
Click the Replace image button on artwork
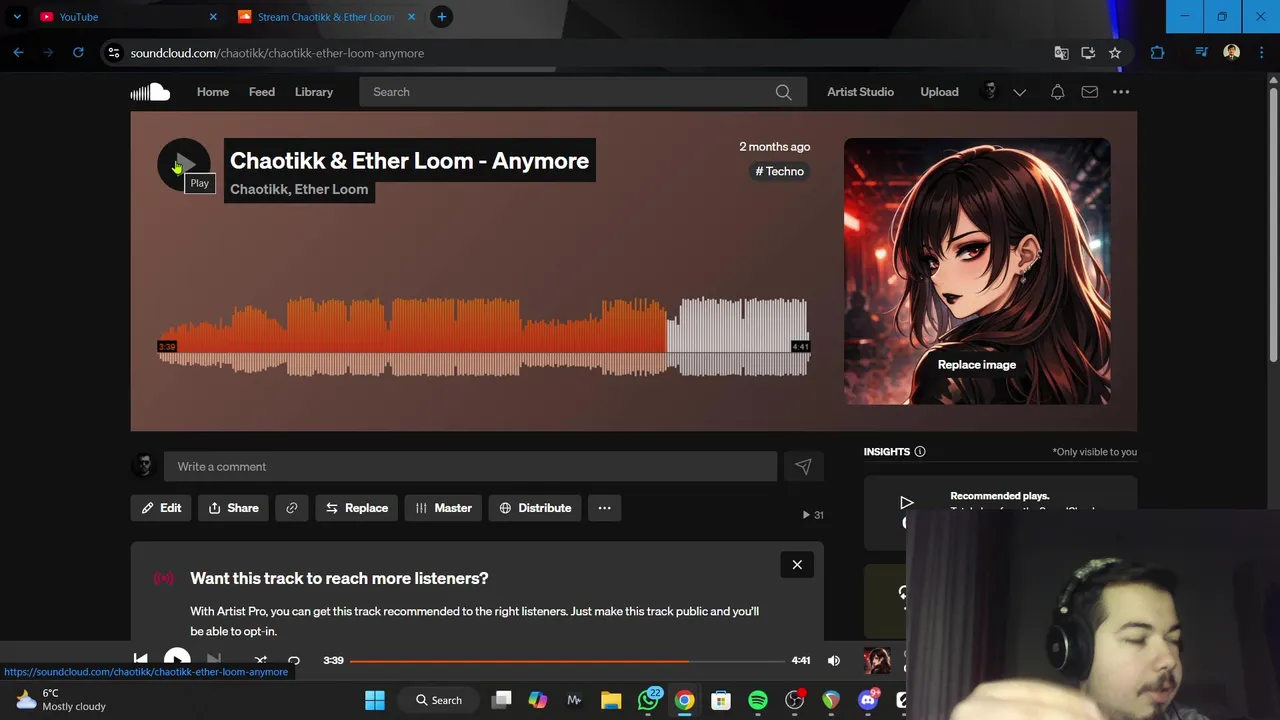pyautogui.click(x=977, y=365)
